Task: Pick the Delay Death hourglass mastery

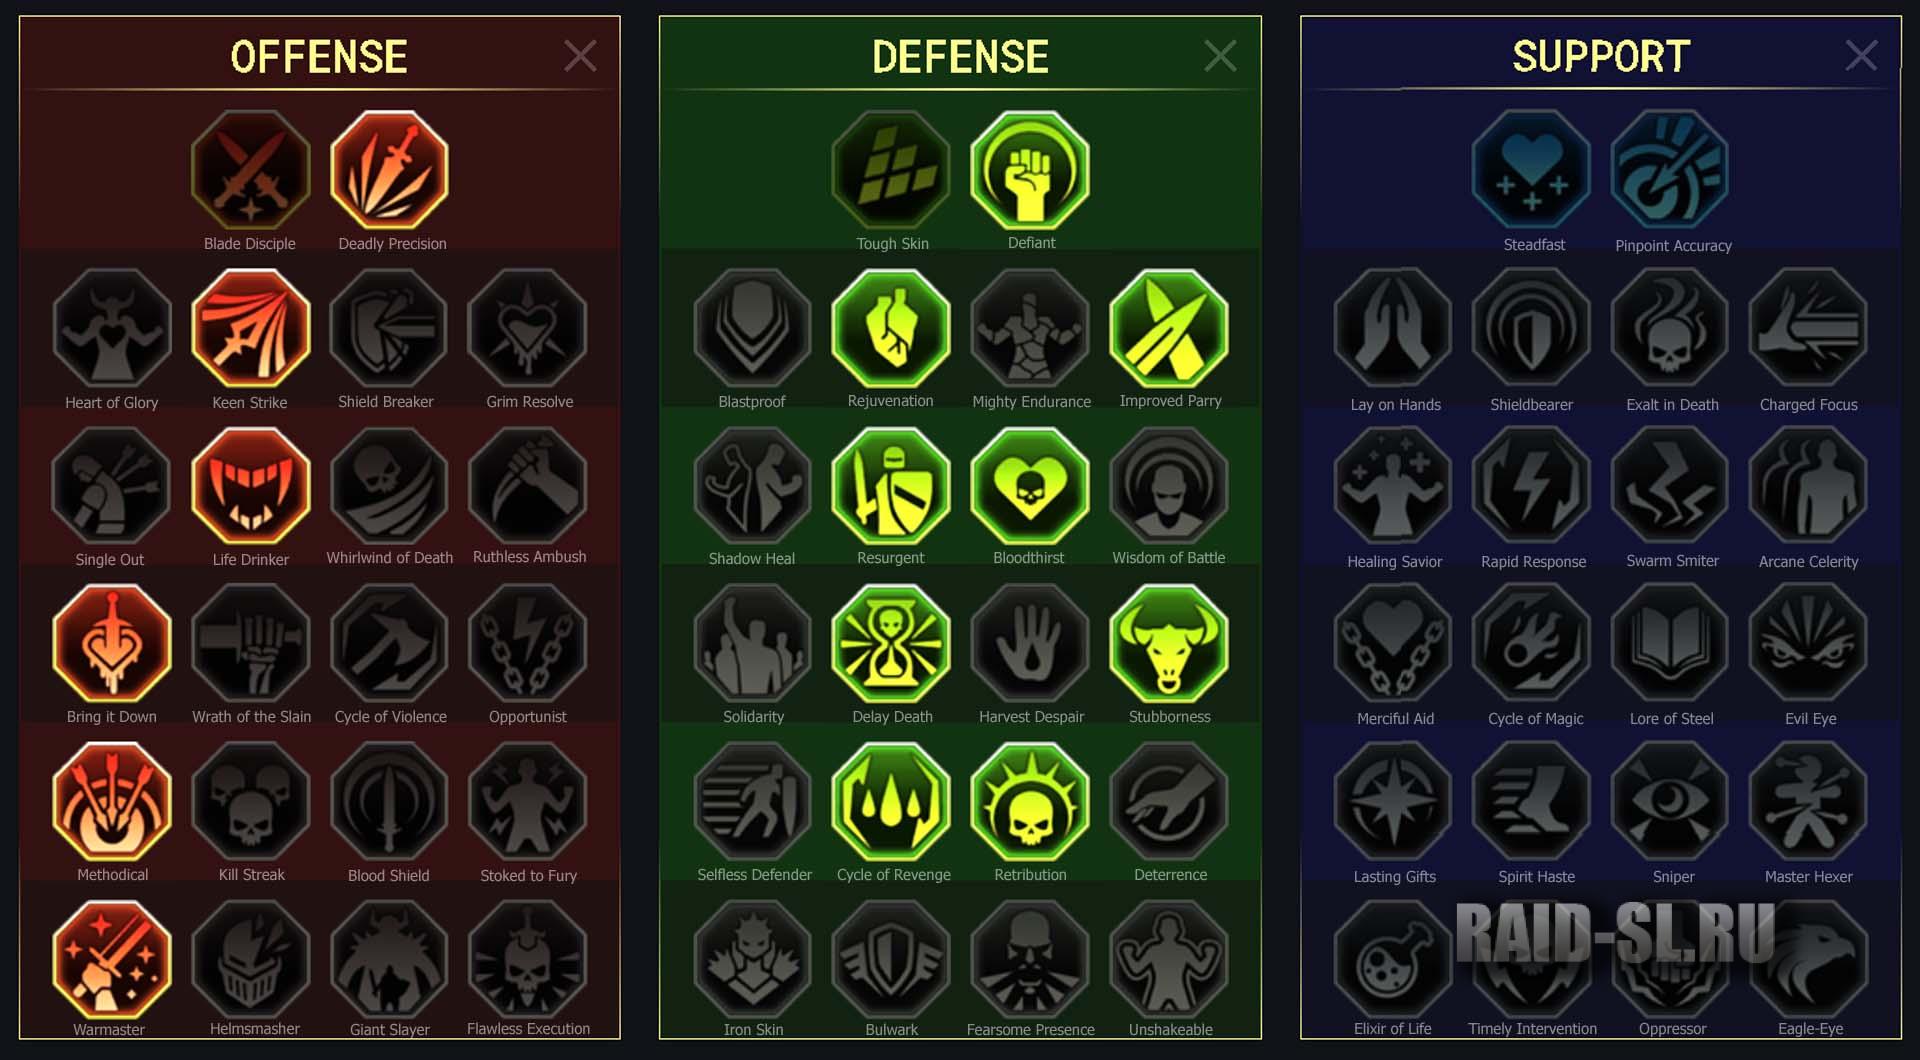Action: click(x=891, y=644)
